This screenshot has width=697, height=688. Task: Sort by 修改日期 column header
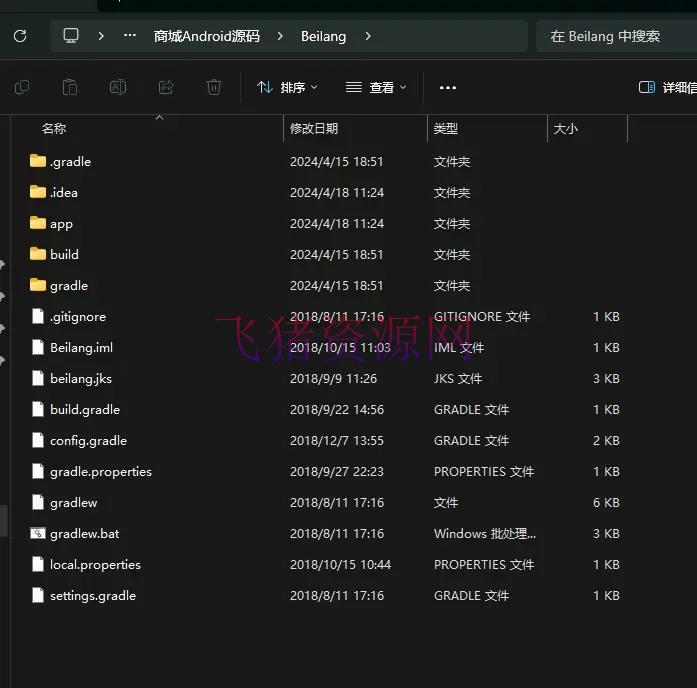click(314, 128)
